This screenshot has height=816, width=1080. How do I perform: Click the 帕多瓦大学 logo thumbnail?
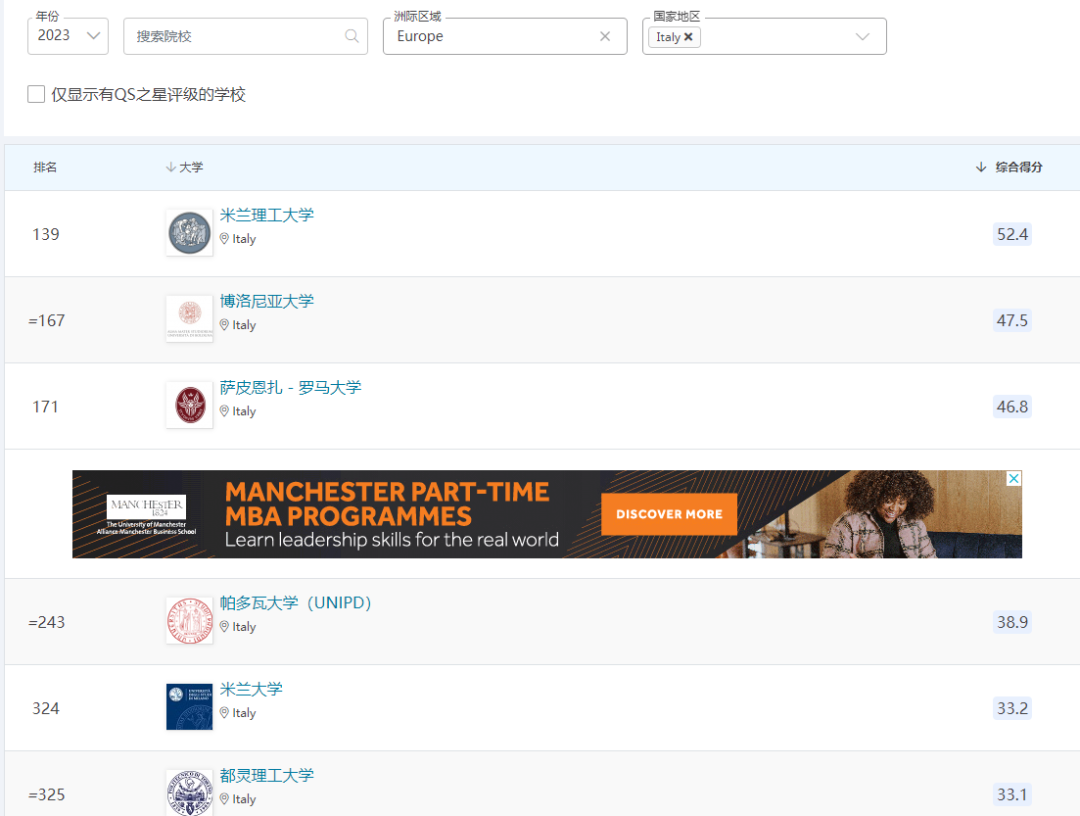tap(189, 620)
